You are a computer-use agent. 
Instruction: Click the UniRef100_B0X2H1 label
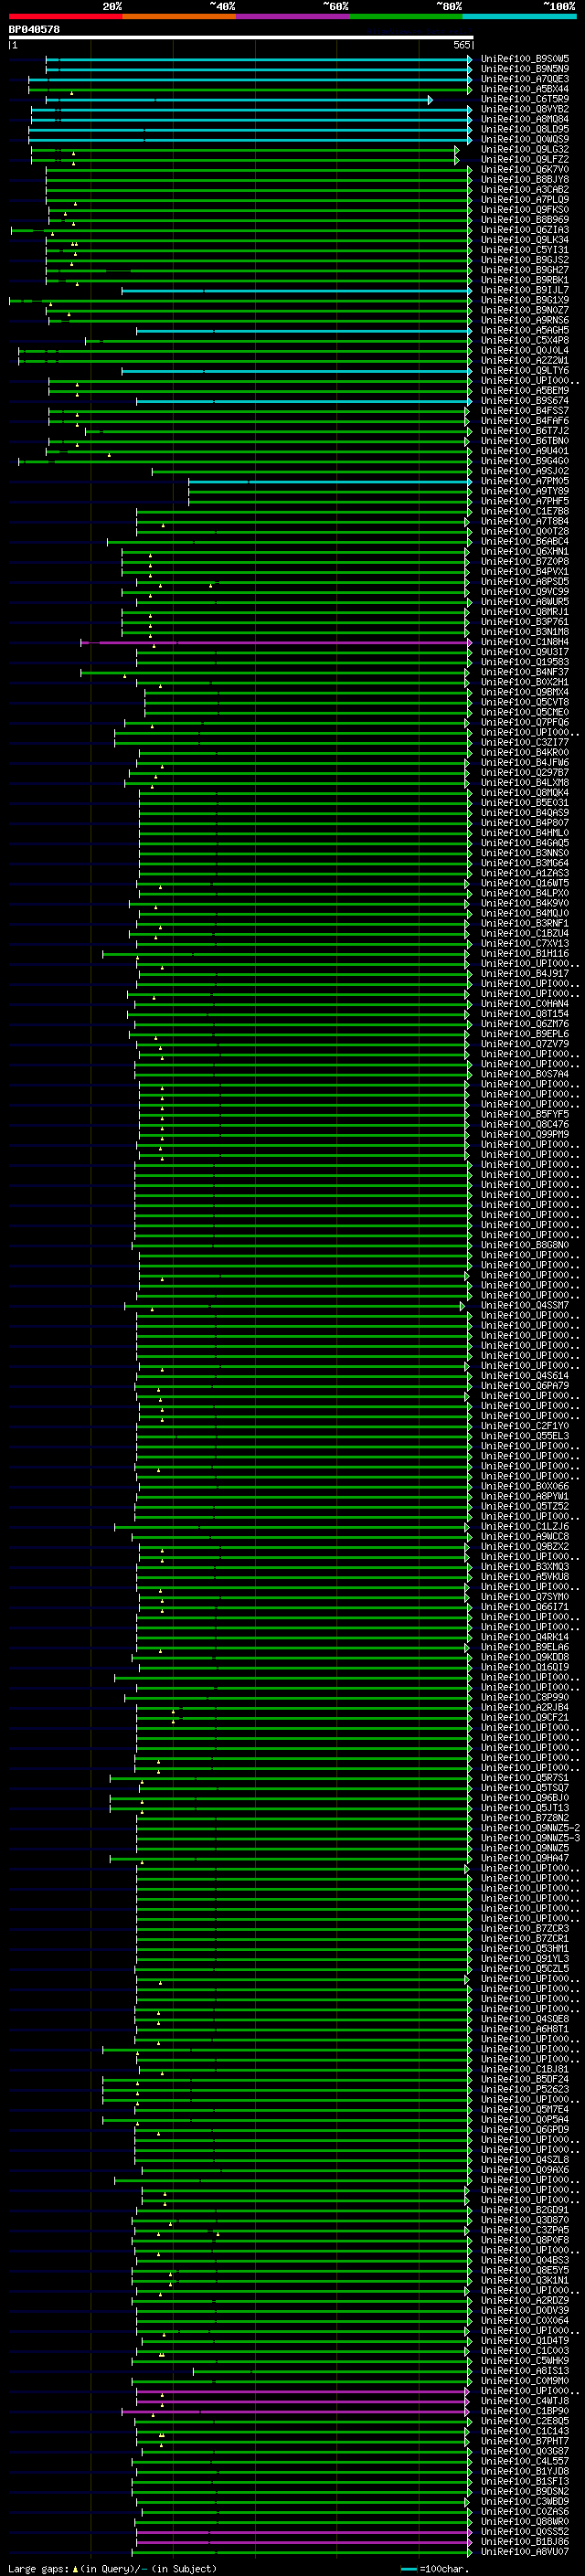[525, 682]
